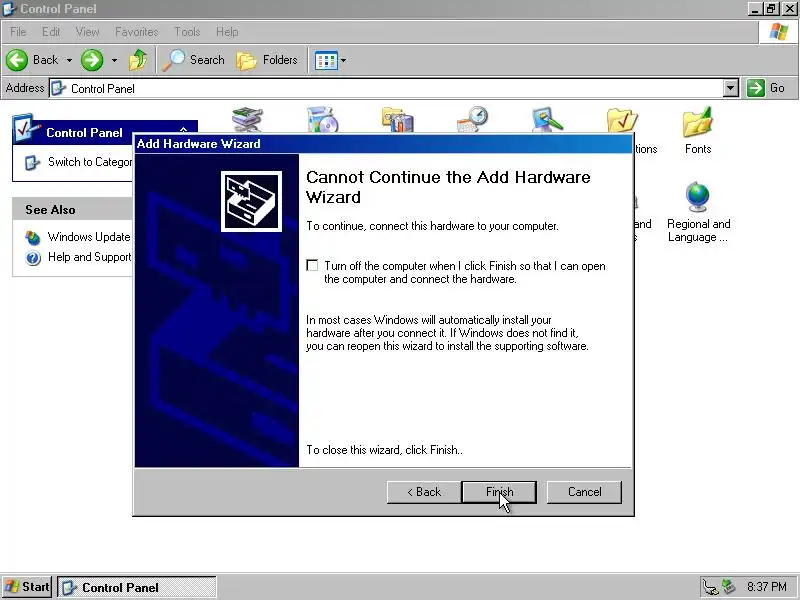Open the File menu in Control Panel
This screenshot has height=600, width=800.
18,32
